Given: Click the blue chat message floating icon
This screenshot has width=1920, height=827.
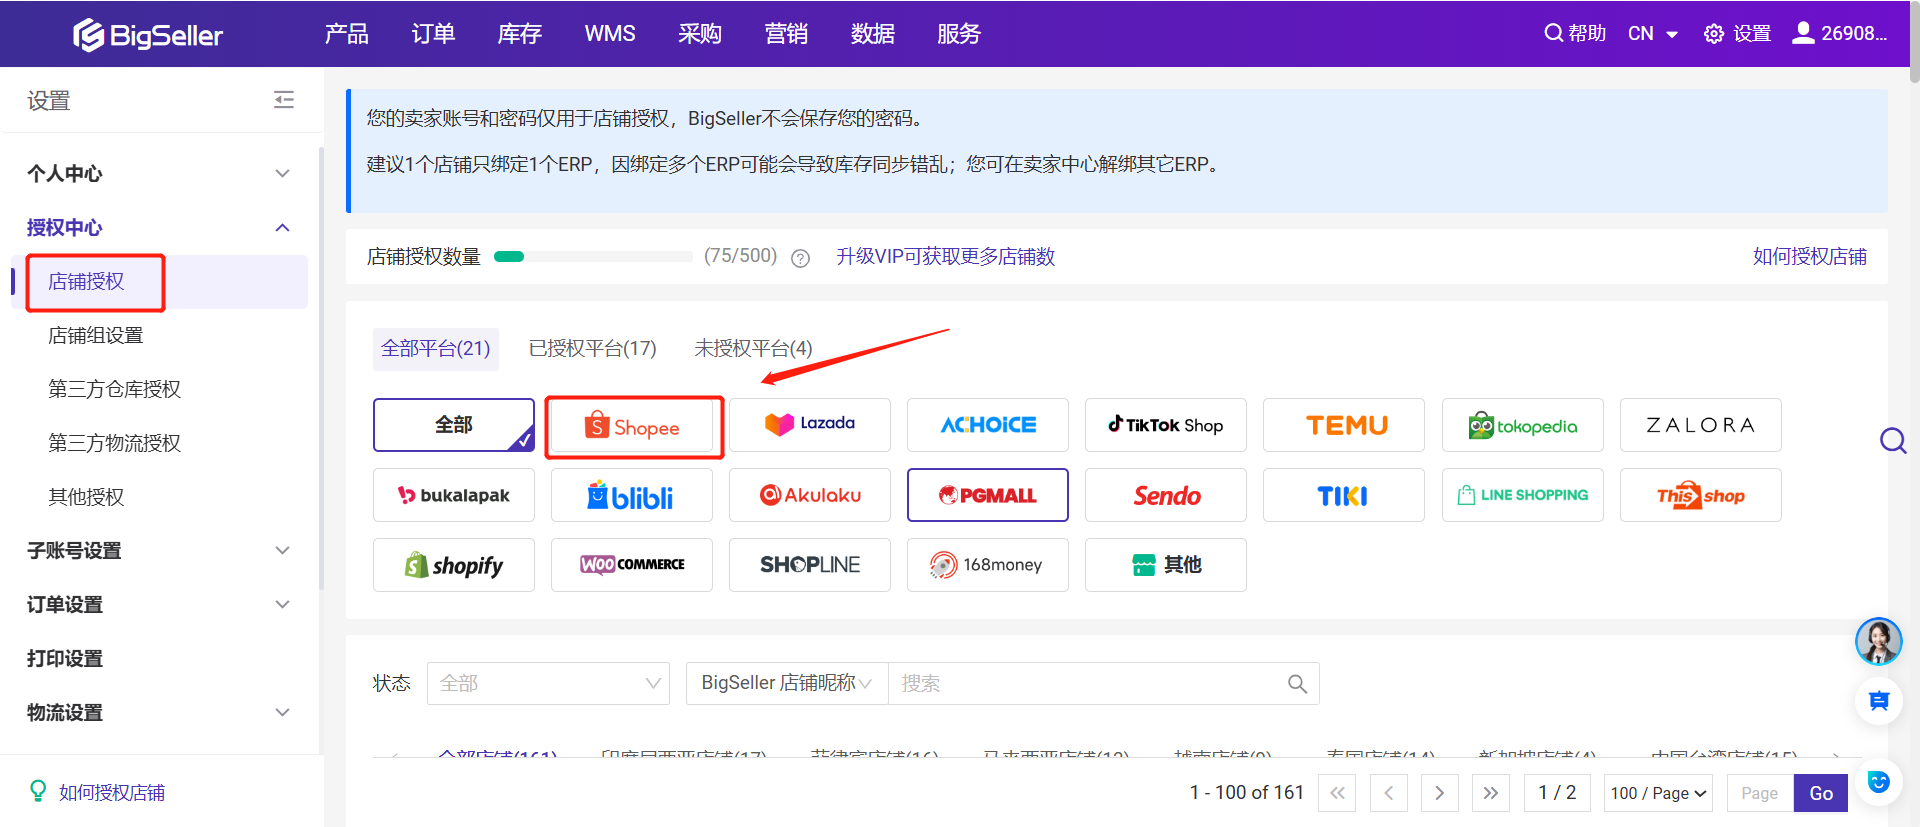Looking at the screenshot, I should [x=1878, y=701].
